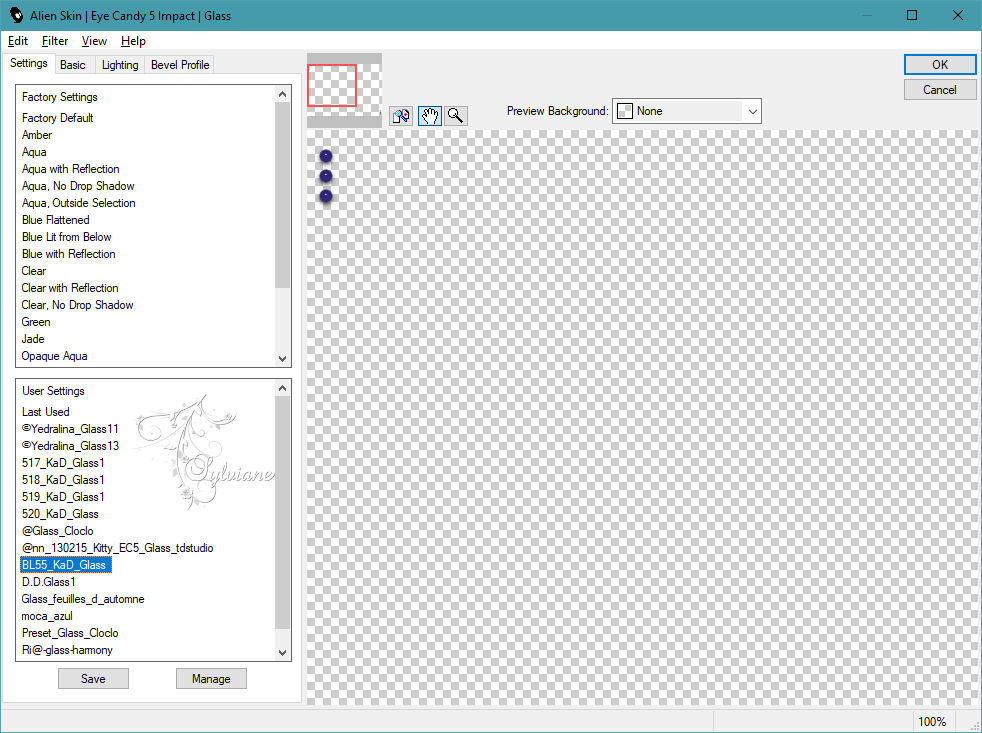Select the @nn_130215_Kitty_EC5_Glass_tdstudio preset

(x=118, y=548)
